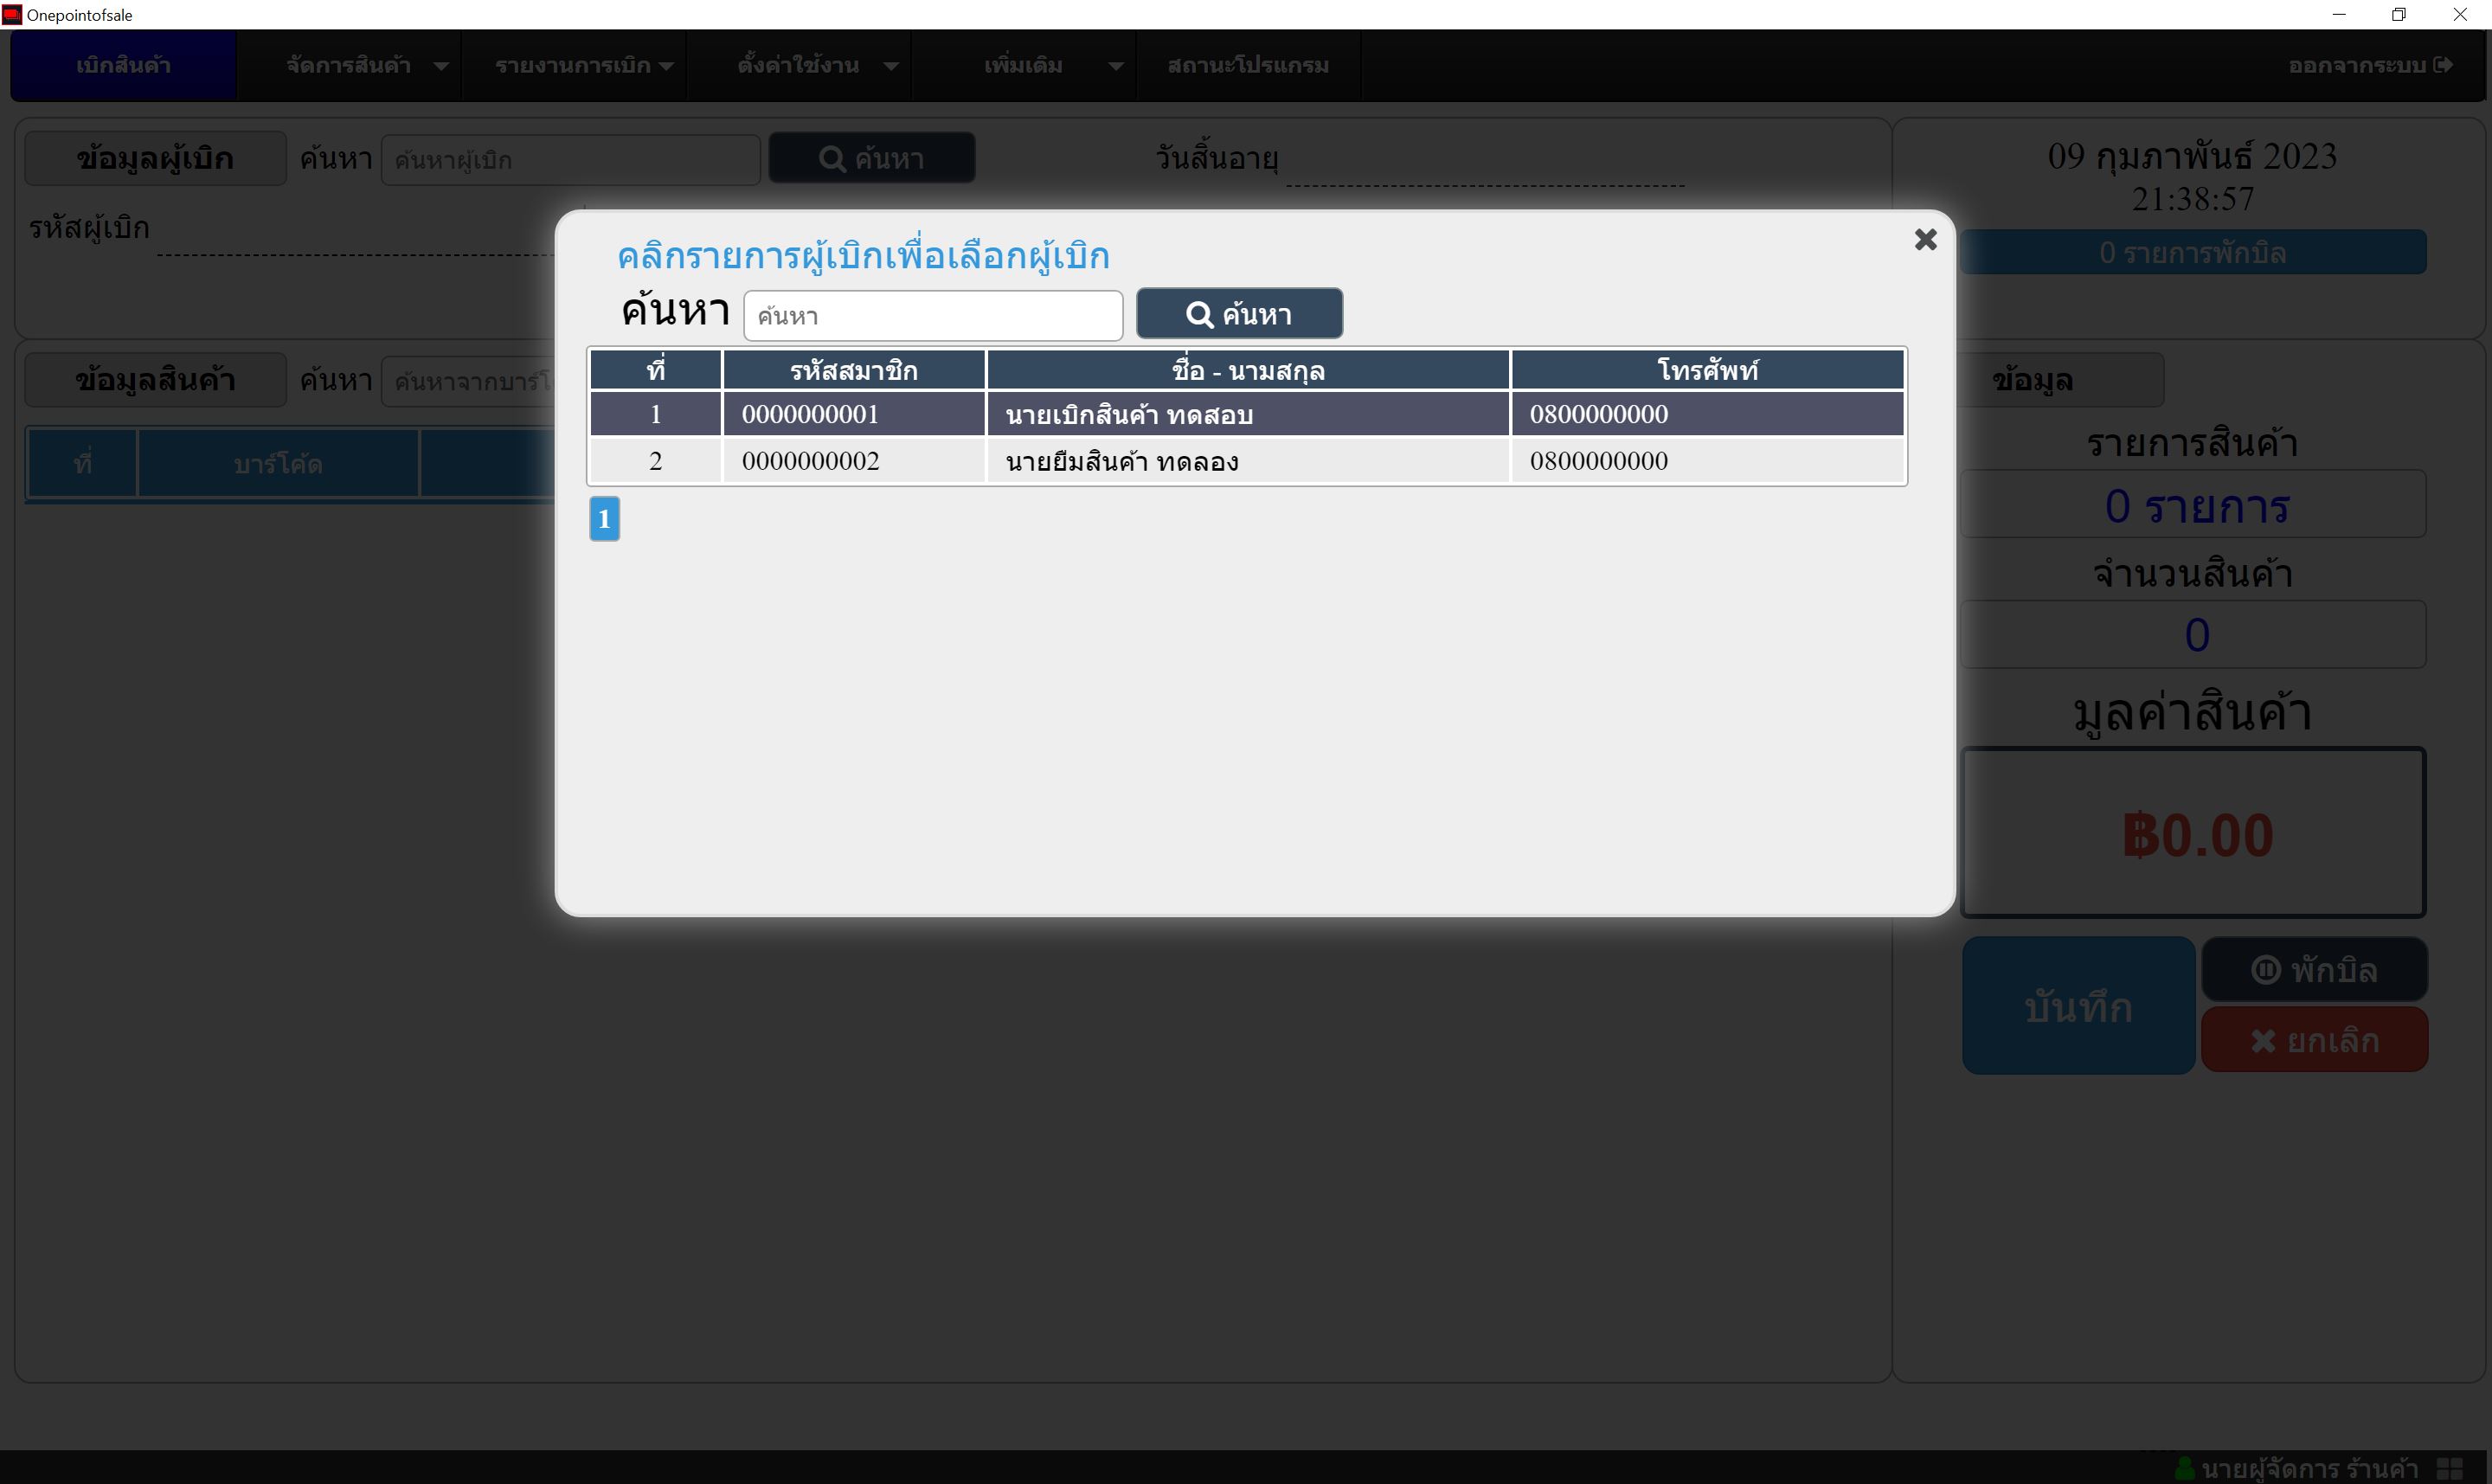The width and height of the screenshot is (2492, 1484).
Task: Click the รหัสสมาชิก column header
Action: [x=854, y=370]
